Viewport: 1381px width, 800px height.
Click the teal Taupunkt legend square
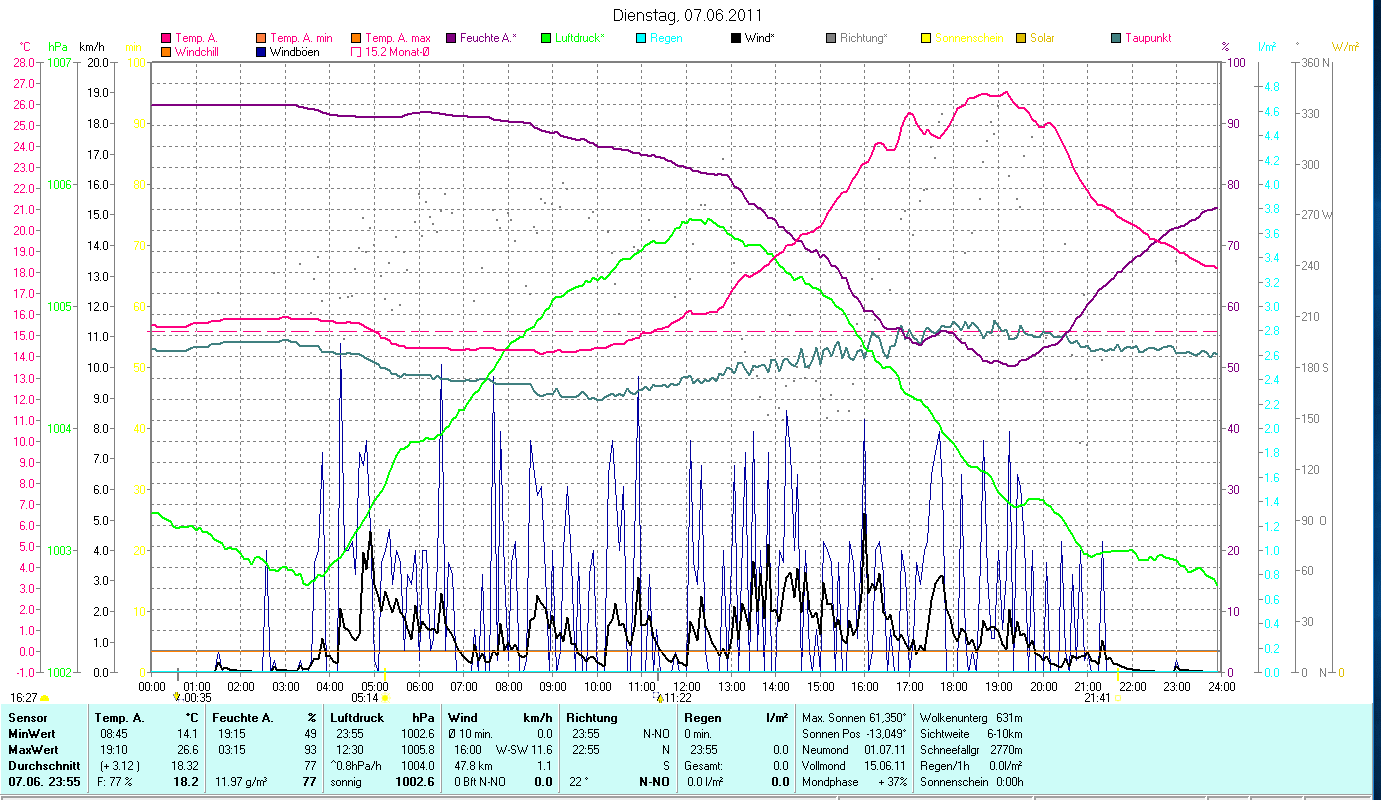pyautogui.click(x=1116, y=38)
